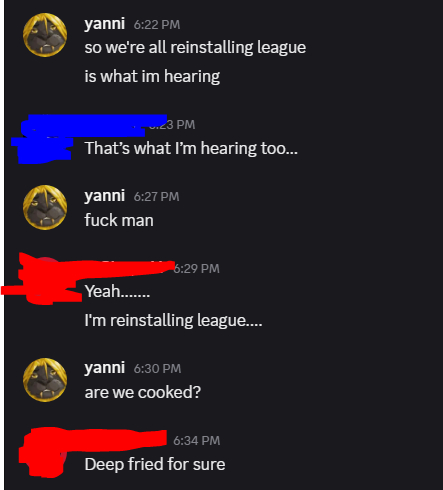Open yanni's avatar on the 6:22 PM message
Screen dimensions: 443x490
[45, 35]
